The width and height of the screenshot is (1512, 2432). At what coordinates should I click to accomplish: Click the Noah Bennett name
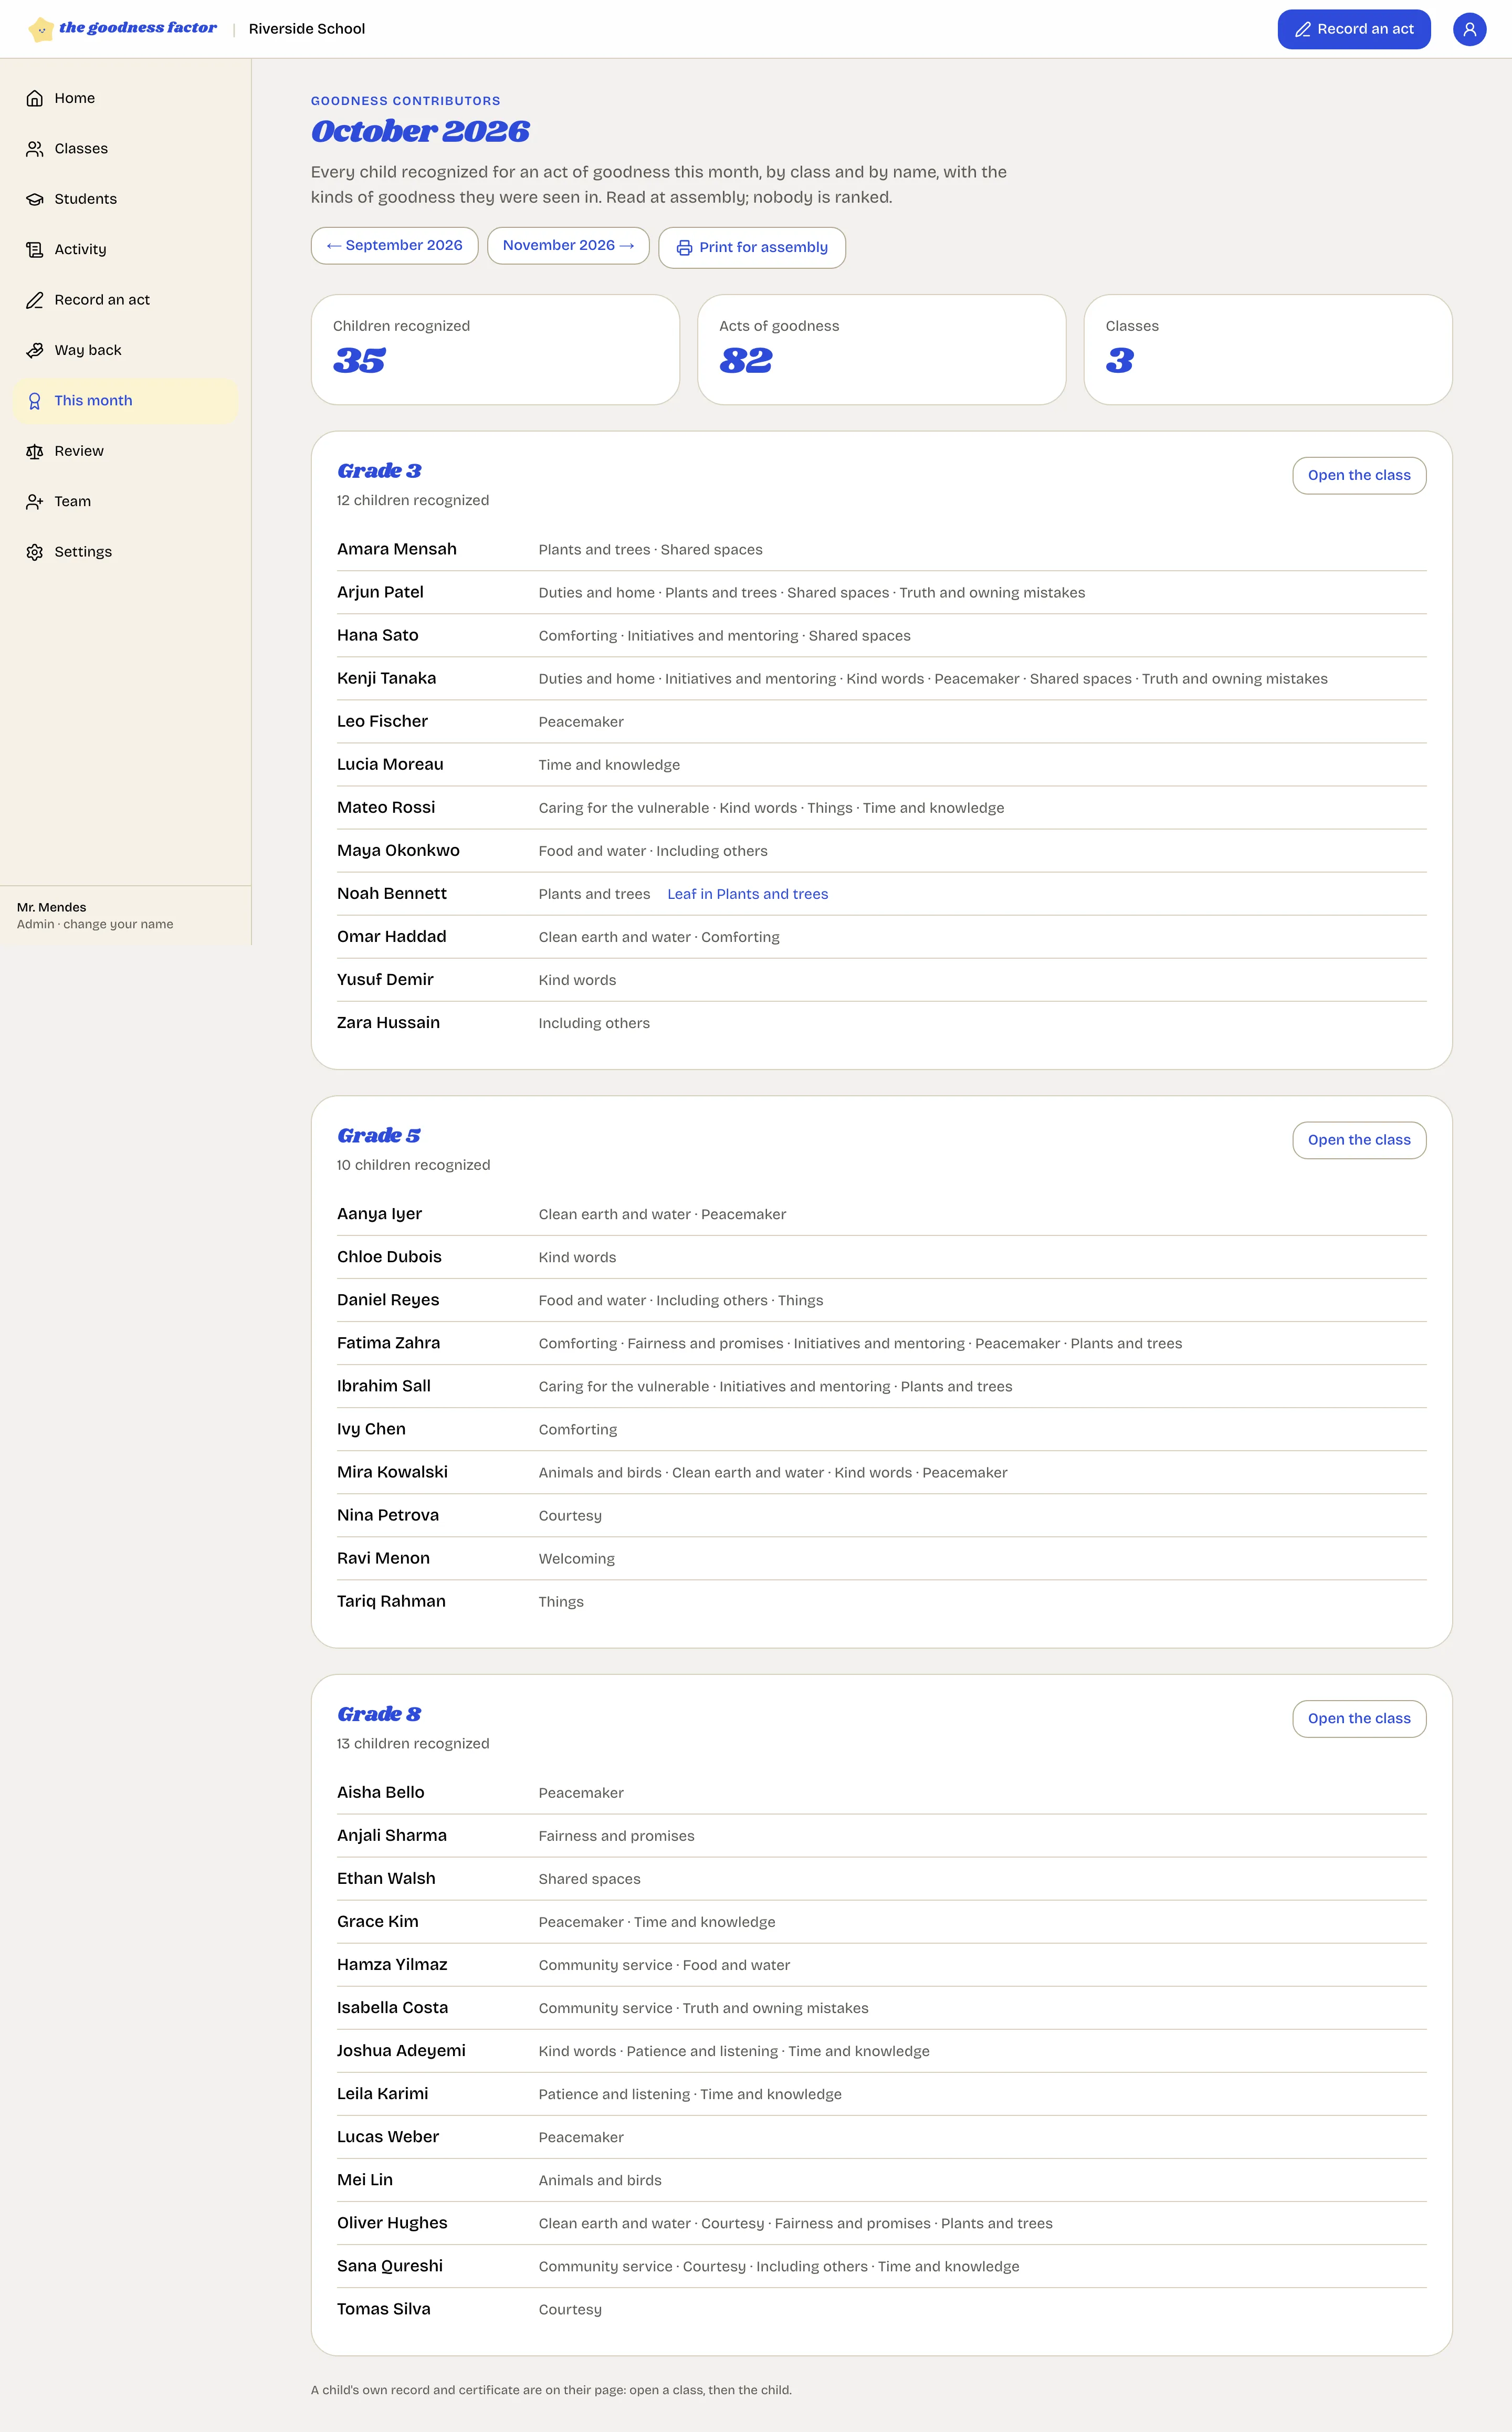[391, 894]
